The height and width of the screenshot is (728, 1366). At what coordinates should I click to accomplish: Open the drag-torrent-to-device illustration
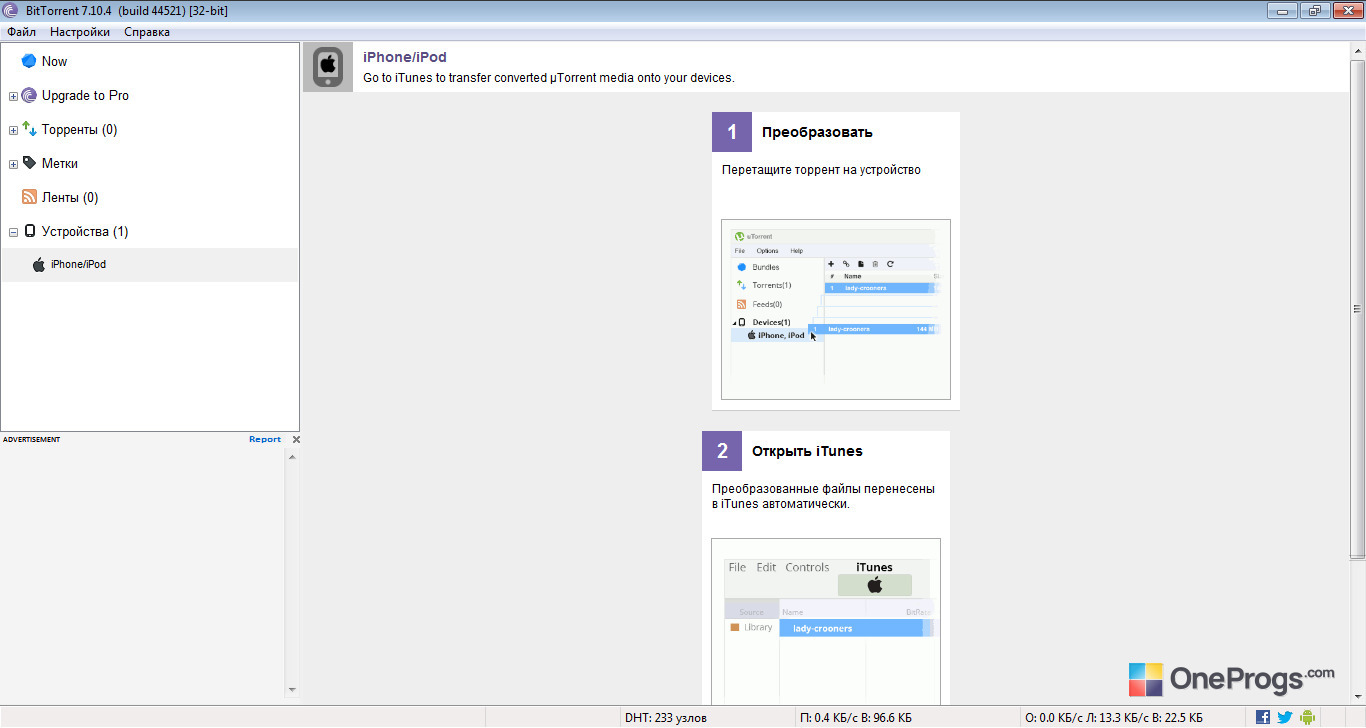[836, 310]
